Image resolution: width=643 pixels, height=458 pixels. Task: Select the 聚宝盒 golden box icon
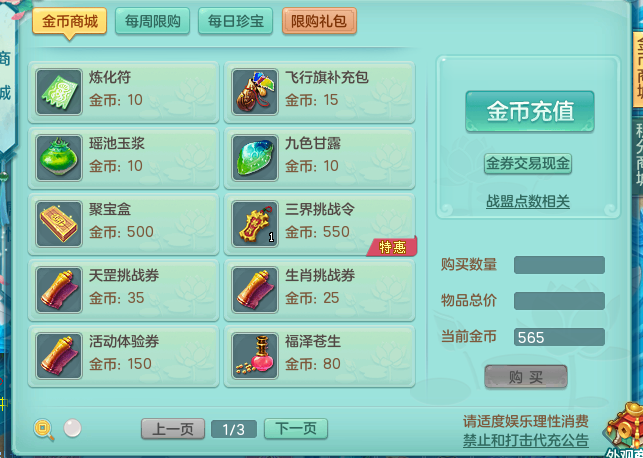59,224
